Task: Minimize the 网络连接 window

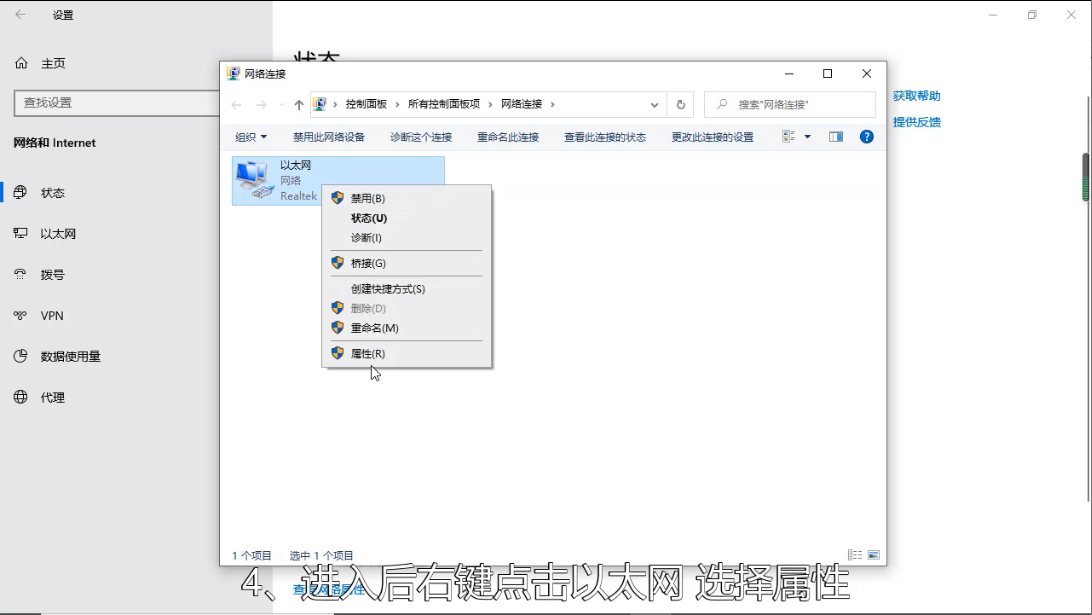Action: pyautogui.click(x=789, y=73)
